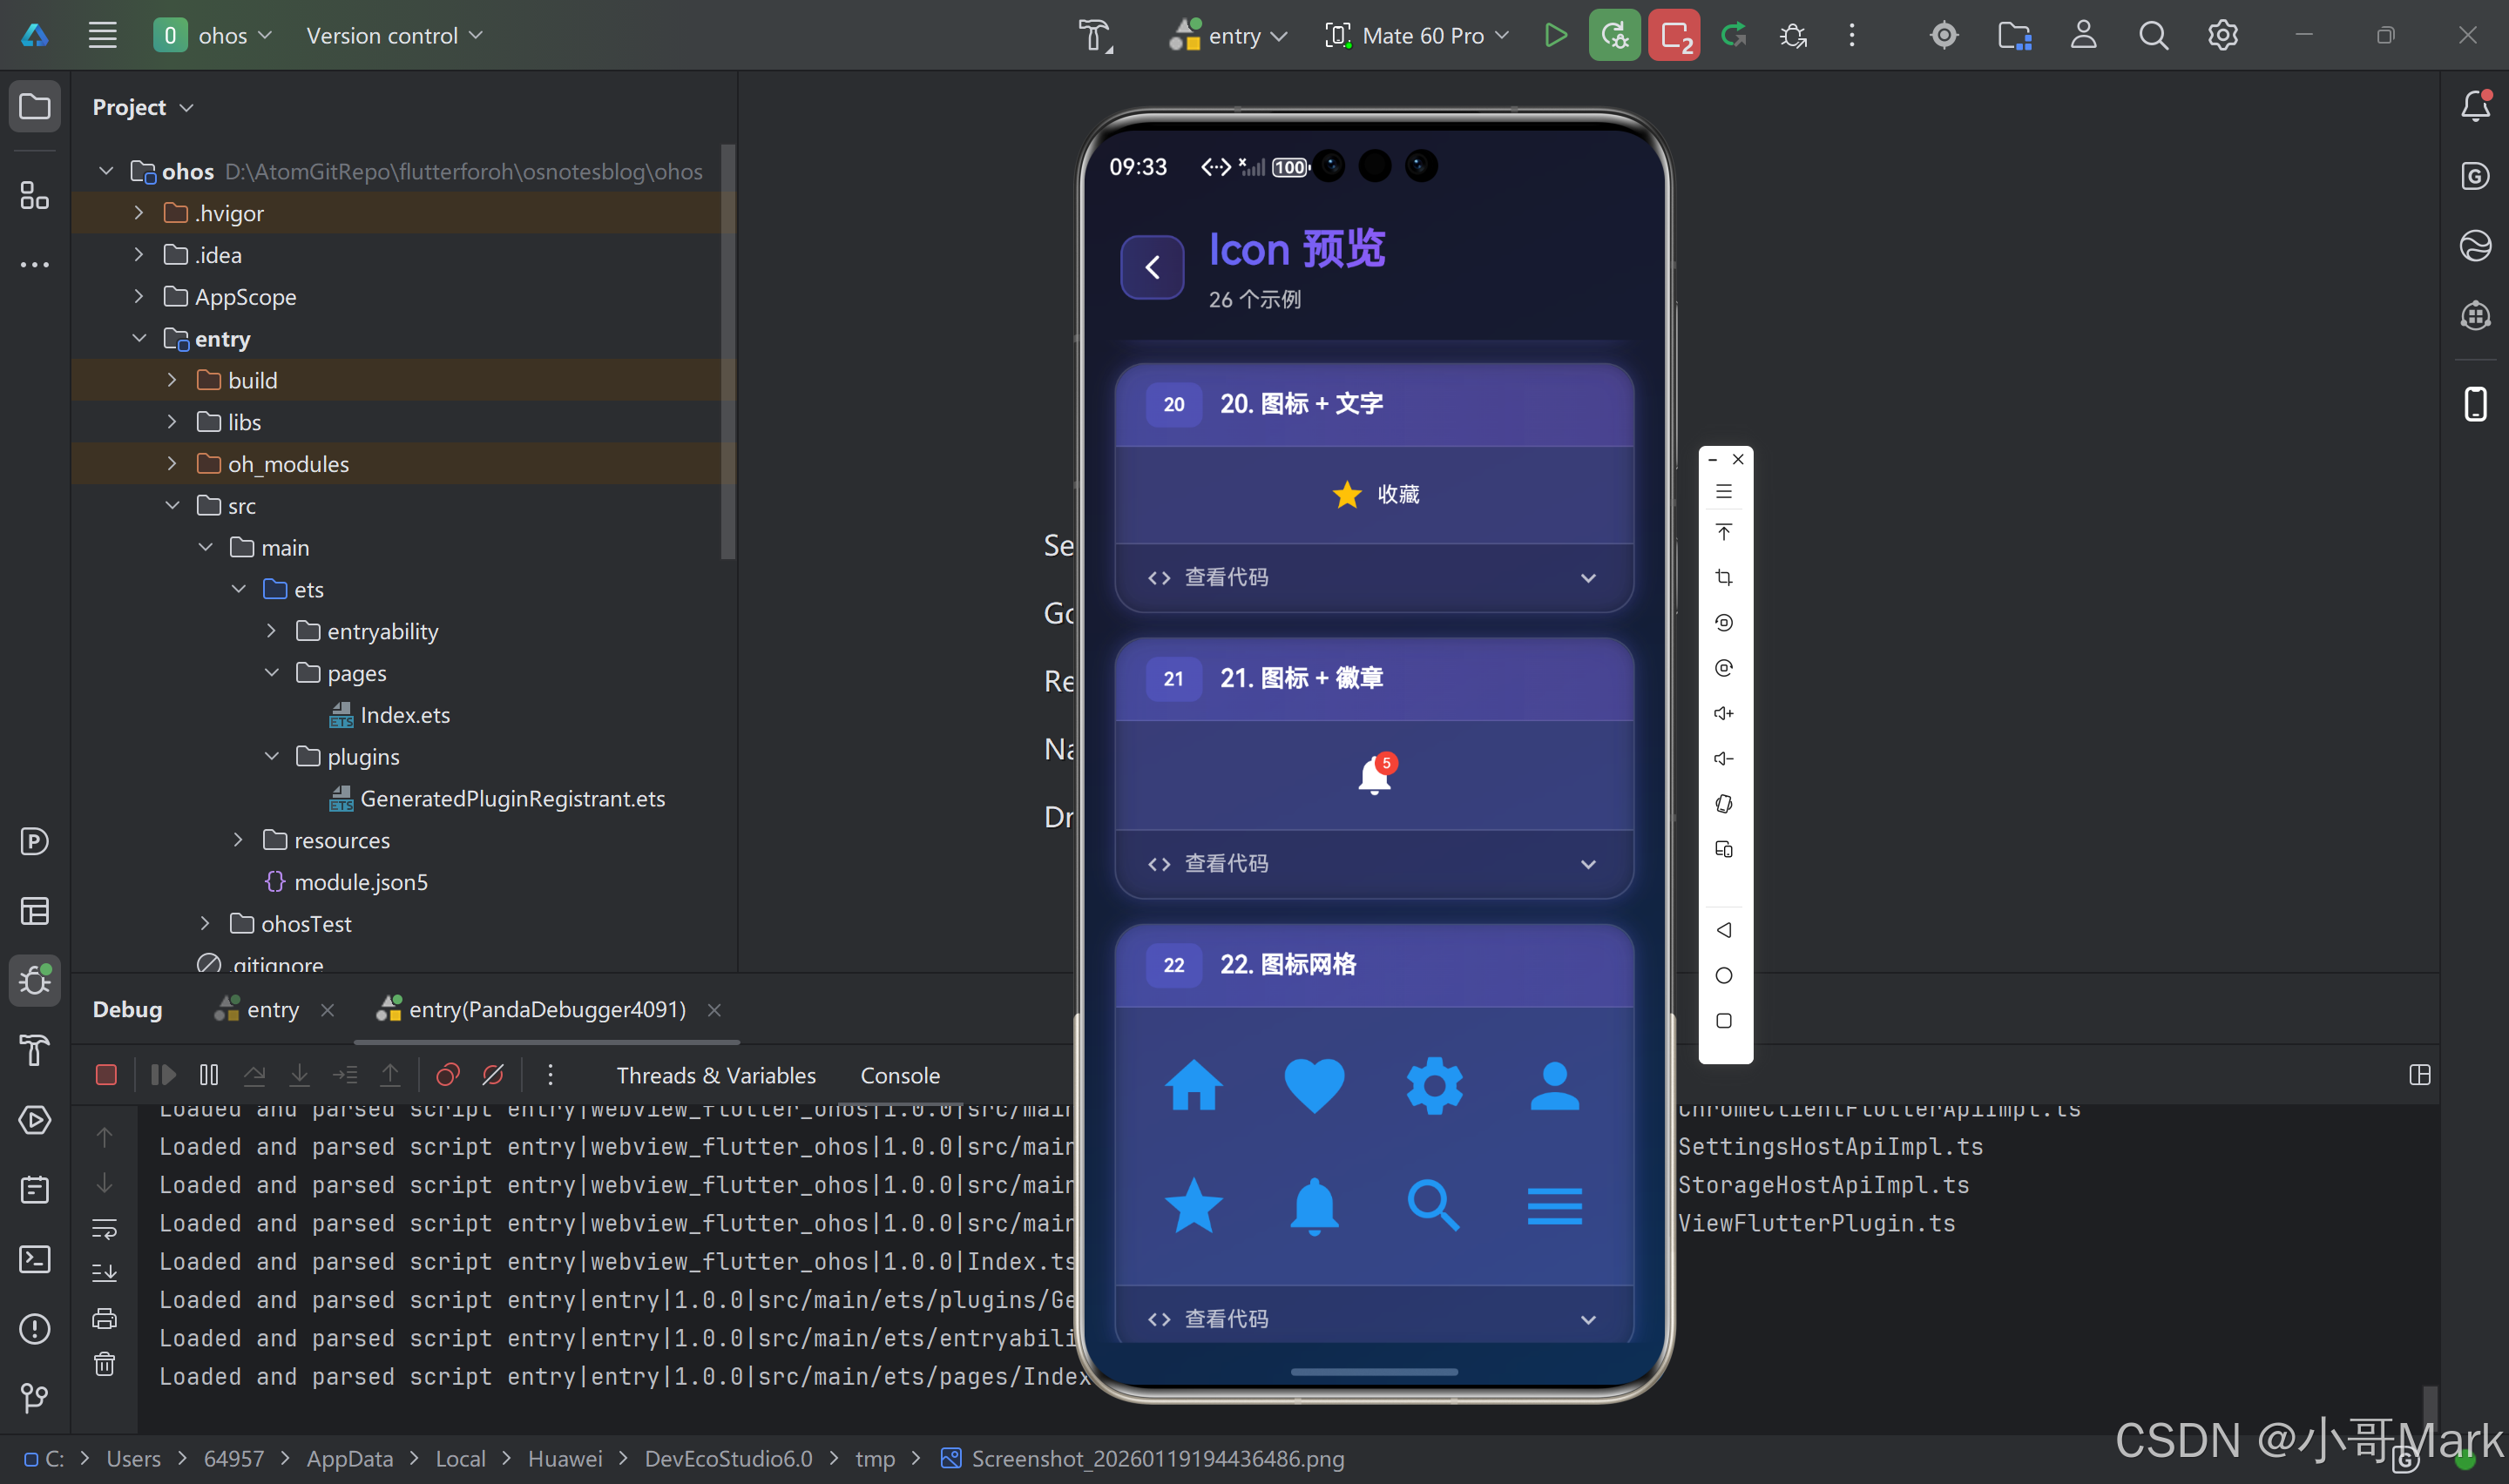The width and height of the screenshot is (2509, 1484).
Task: Toggle soft-wrap in console gutter
Action: [x=104, y=1228]
